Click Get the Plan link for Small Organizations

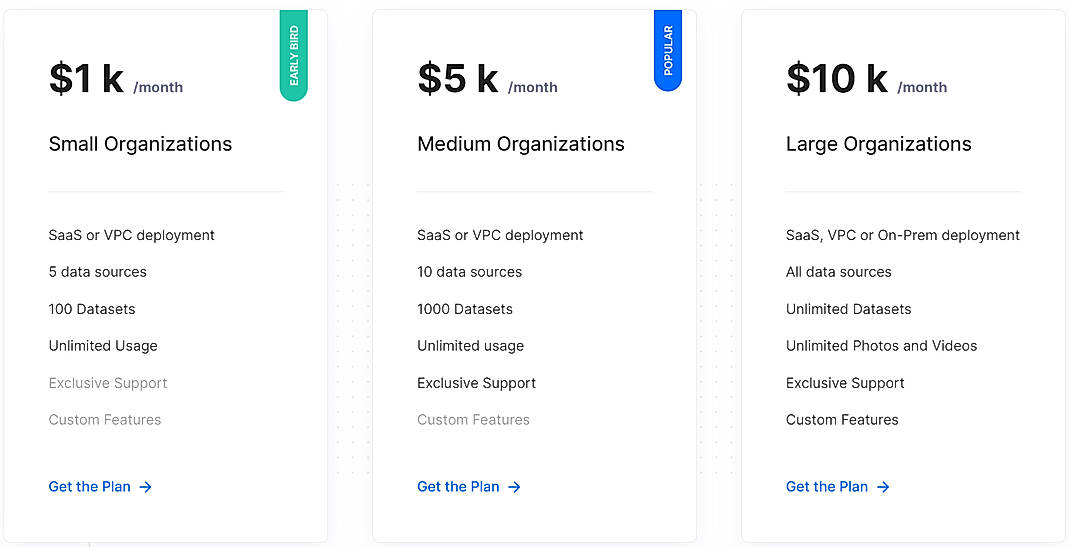tap(100, 486)
